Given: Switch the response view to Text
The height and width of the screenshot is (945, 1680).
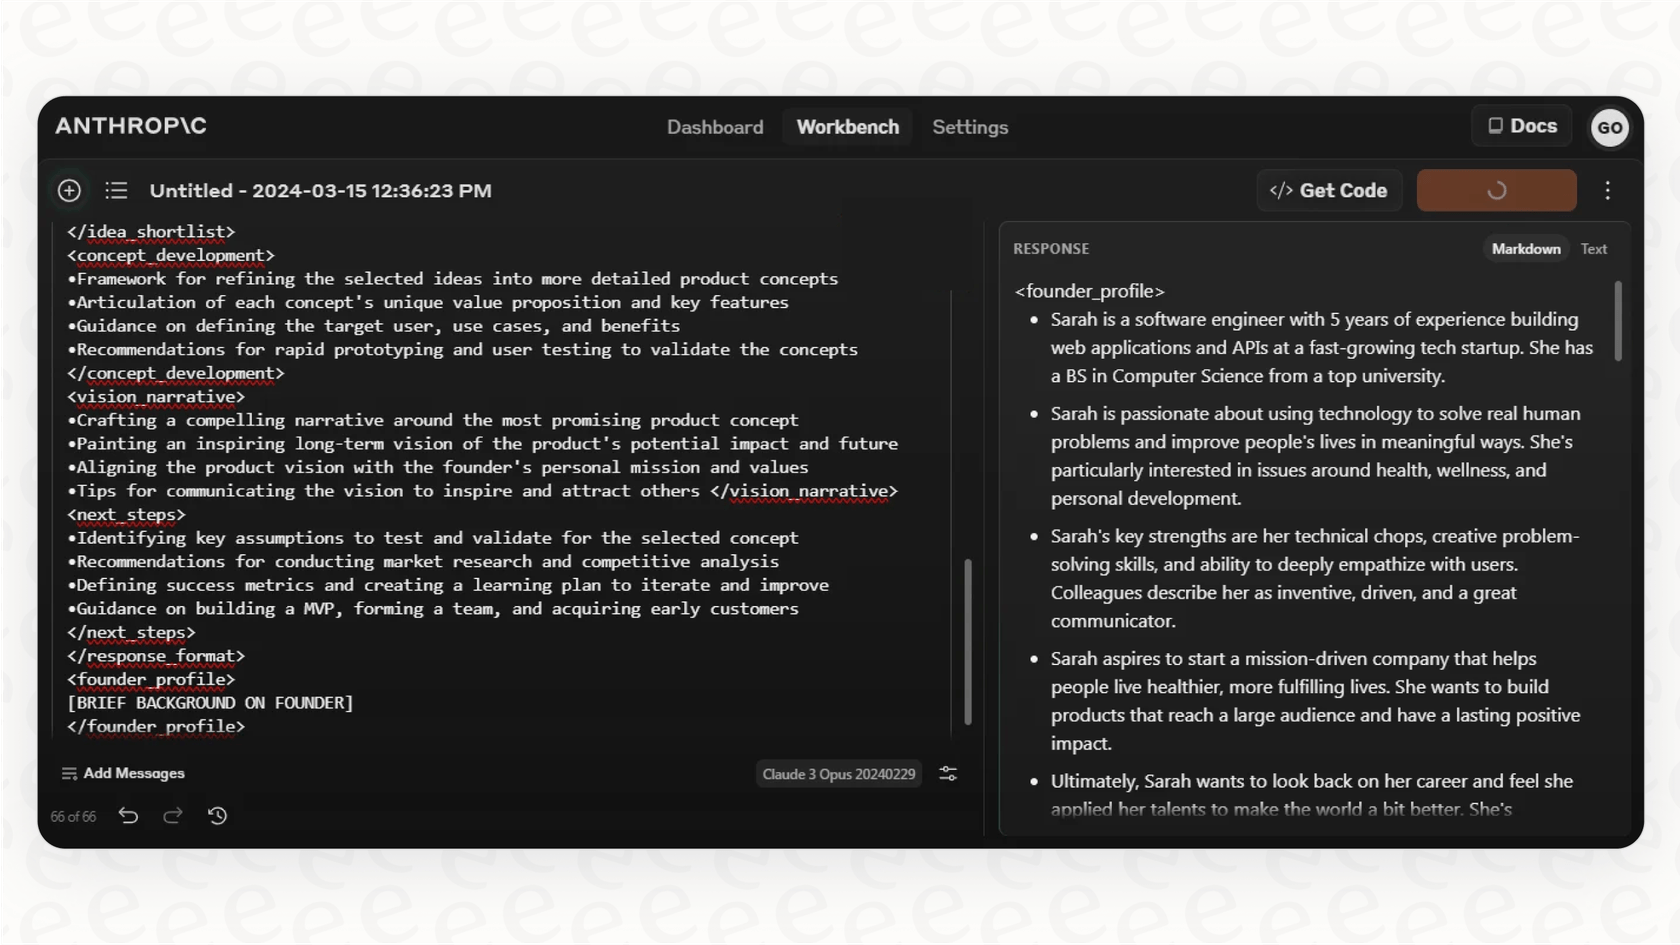Looking at the screenshot, I should coord(1594,248).
